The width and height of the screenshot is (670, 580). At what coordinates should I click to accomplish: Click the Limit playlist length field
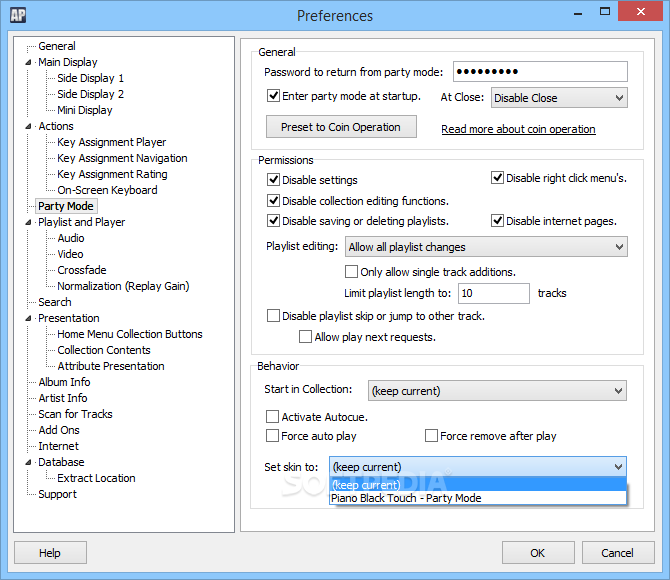[x=494, y=293]
